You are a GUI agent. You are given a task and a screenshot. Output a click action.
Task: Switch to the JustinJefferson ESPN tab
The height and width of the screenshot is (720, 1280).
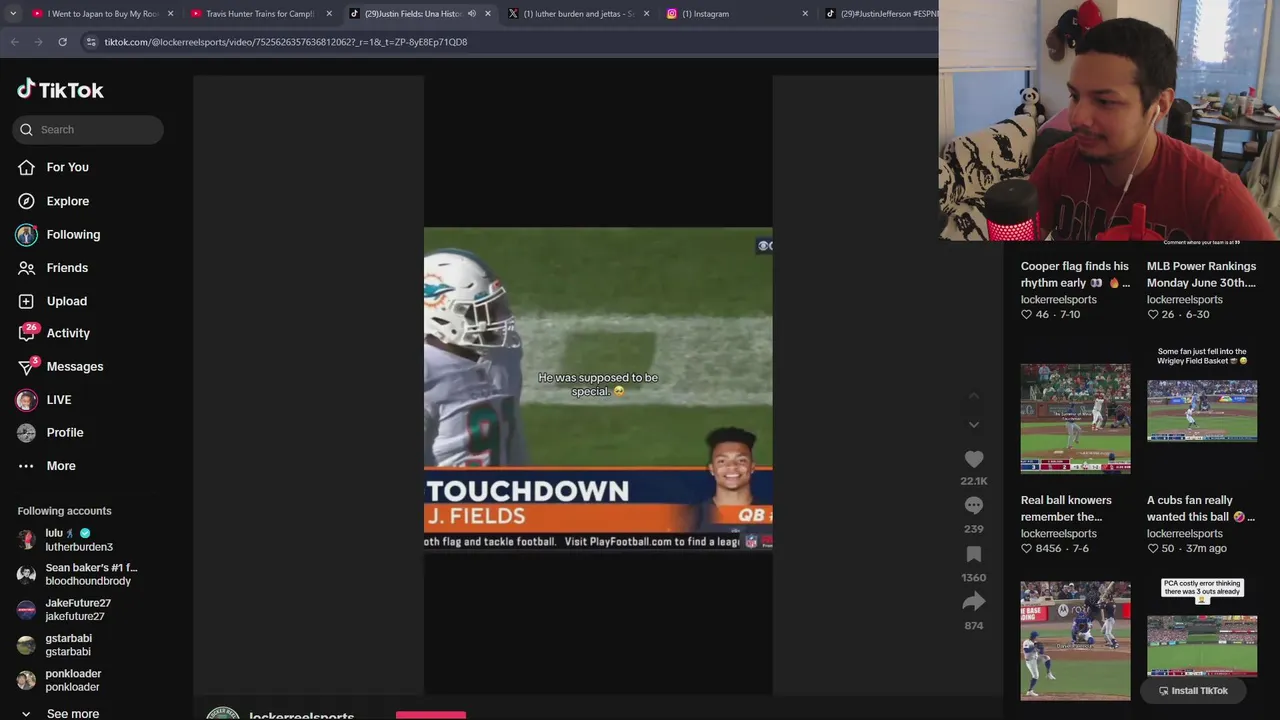[880, 14]
